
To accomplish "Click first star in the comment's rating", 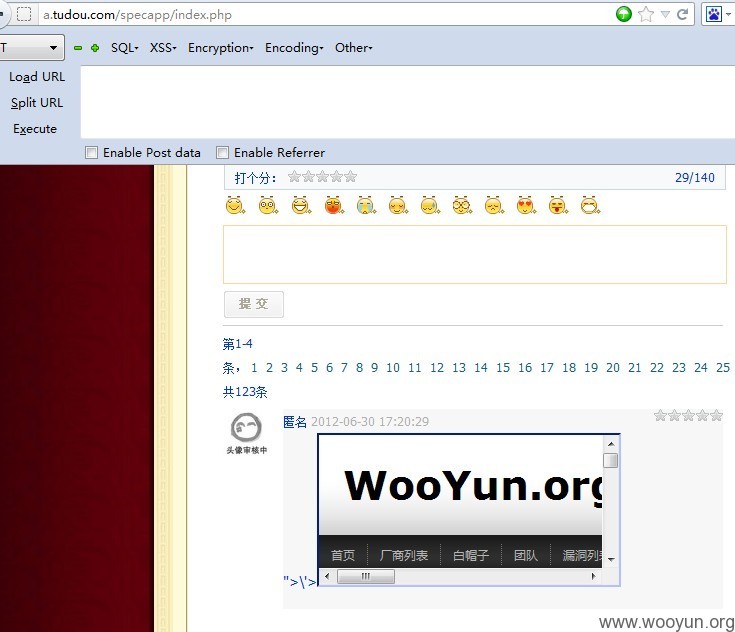I will click(x=660, y=415).
